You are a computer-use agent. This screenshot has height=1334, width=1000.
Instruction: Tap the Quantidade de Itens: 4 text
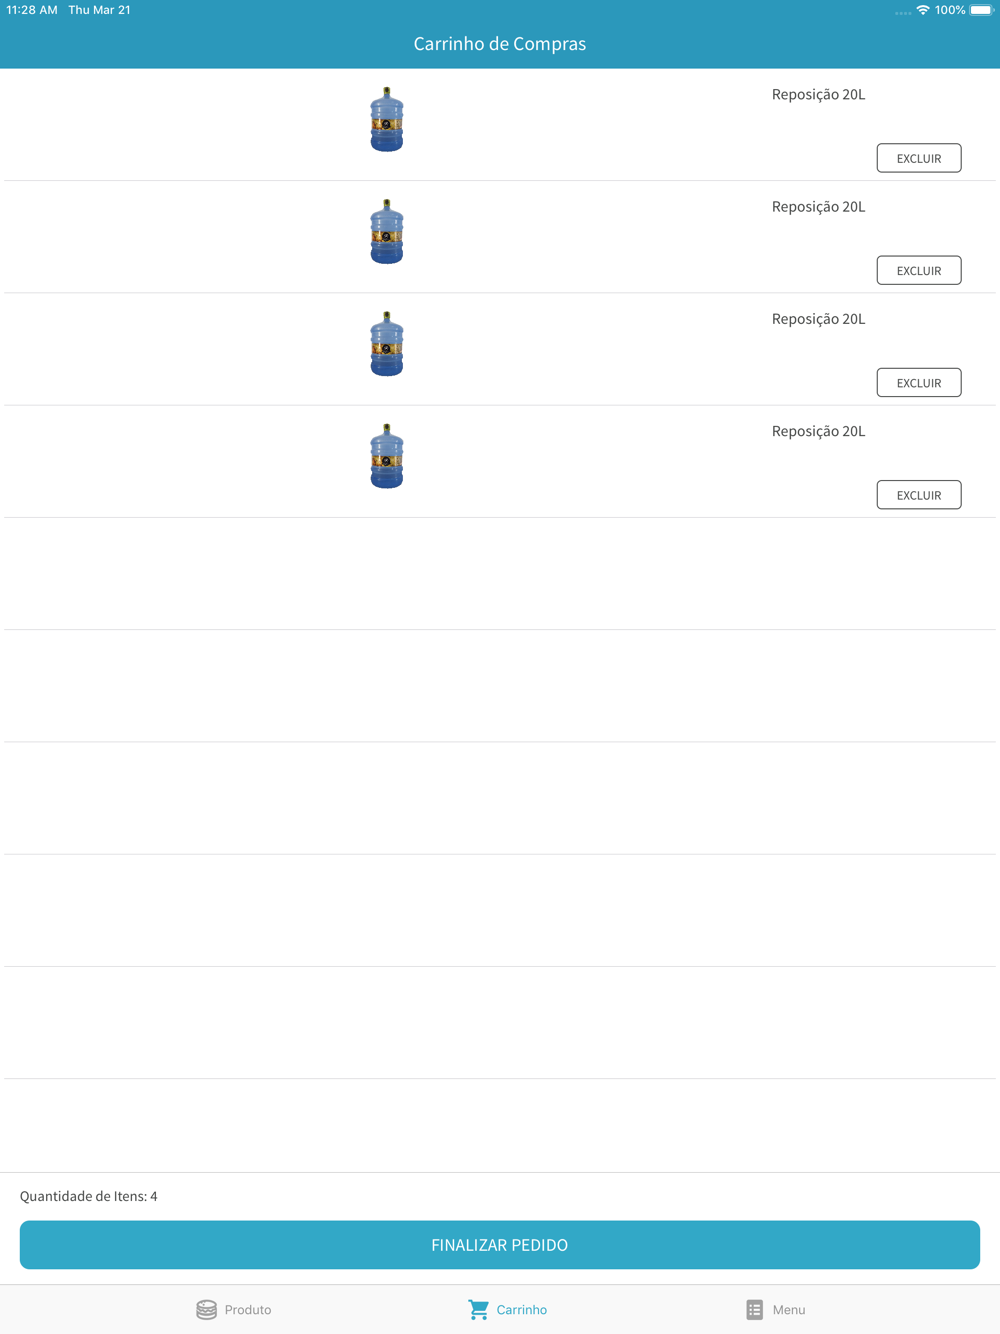tap(89, 1196)
